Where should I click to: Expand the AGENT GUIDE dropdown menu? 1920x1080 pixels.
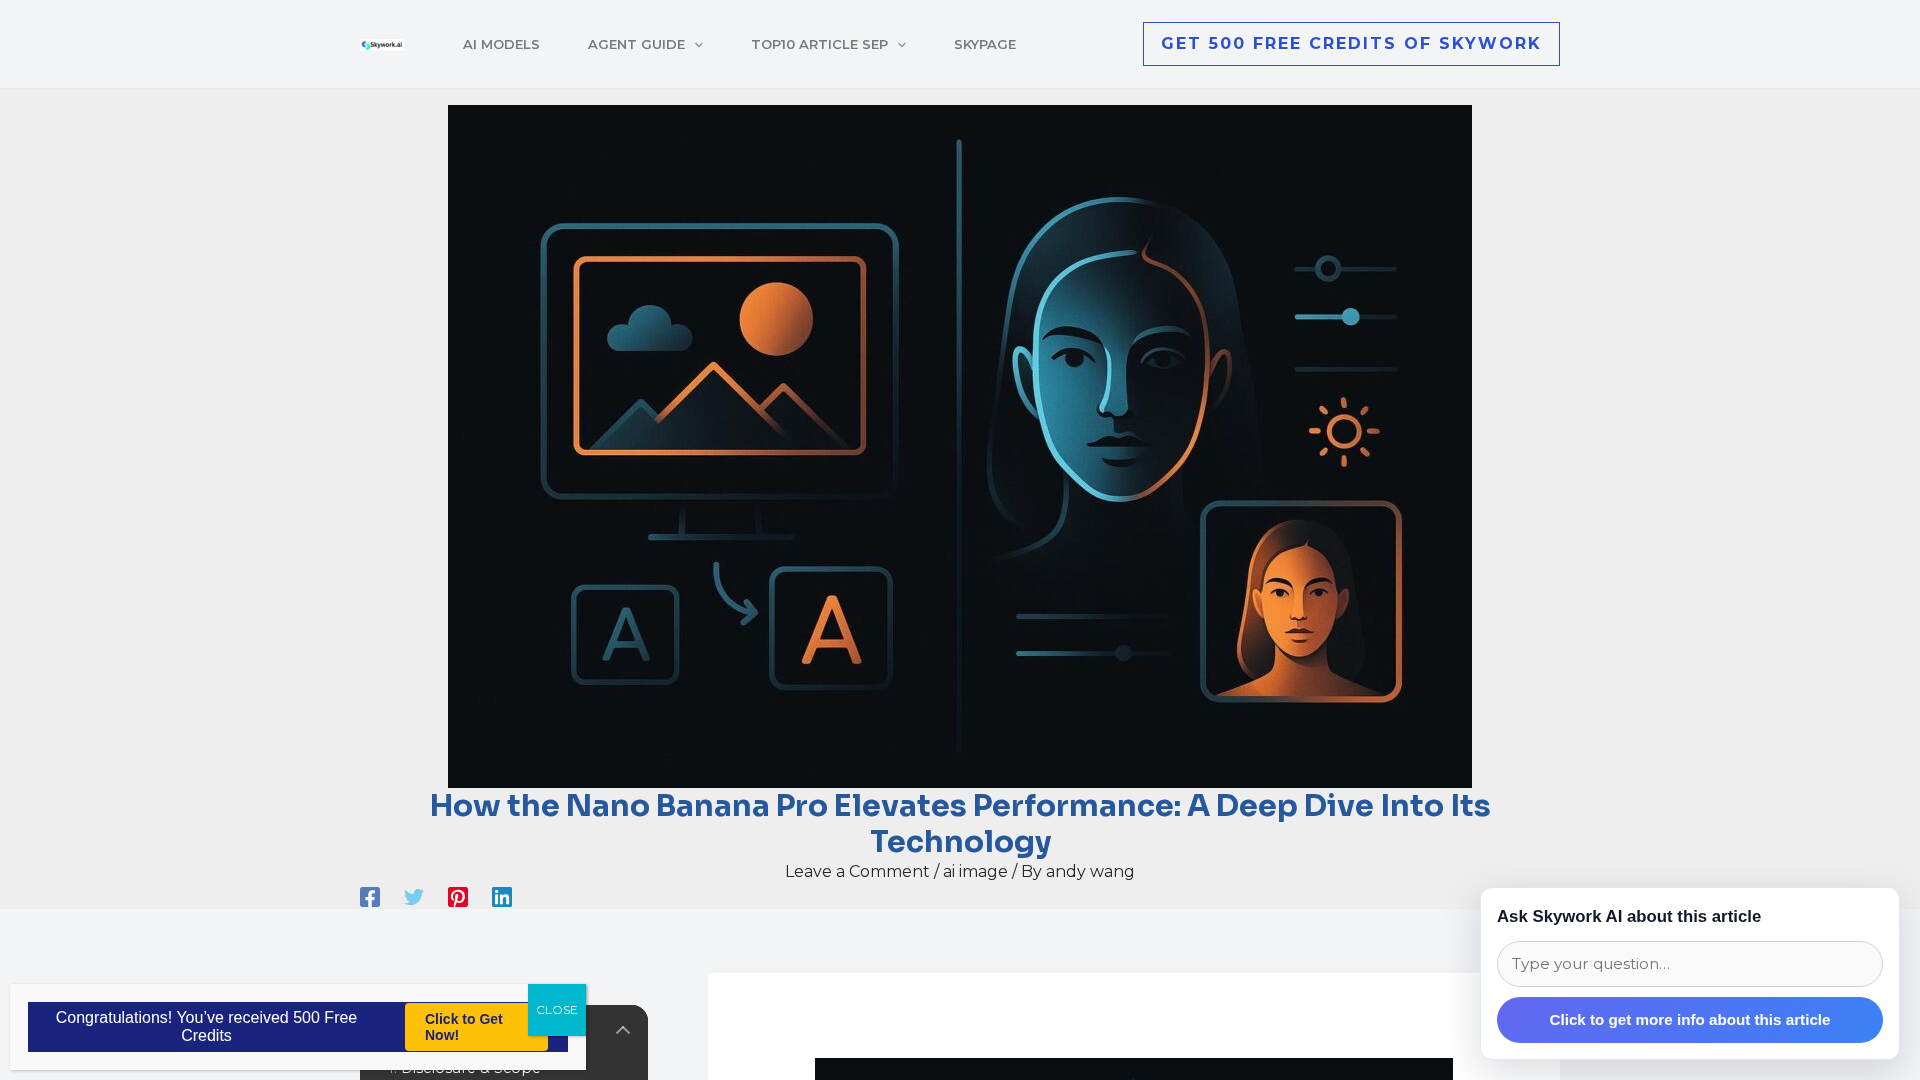tap(645, 44)
